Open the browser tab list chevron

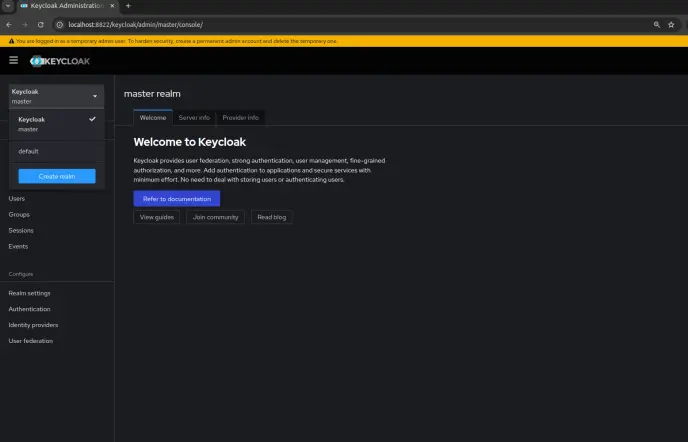point(8,6)
